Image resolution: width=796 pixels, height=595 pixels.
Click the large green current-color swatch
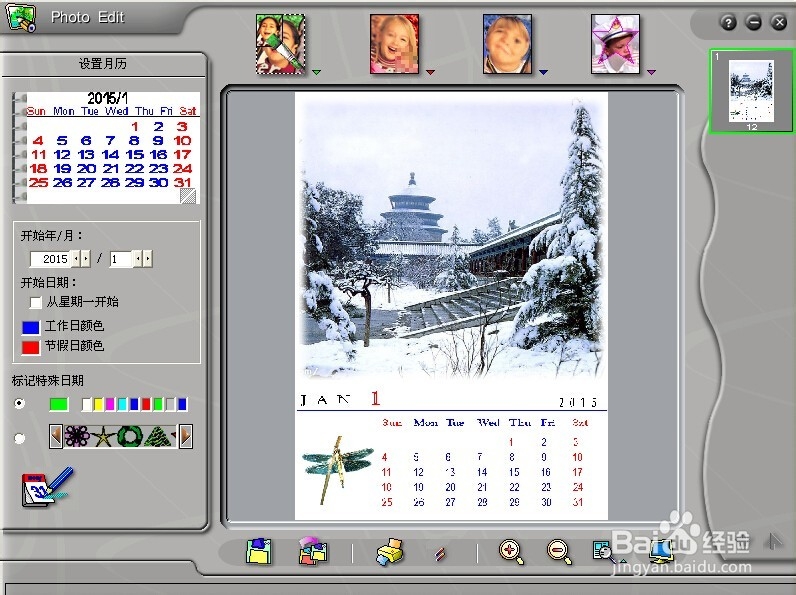pos(59,404)
